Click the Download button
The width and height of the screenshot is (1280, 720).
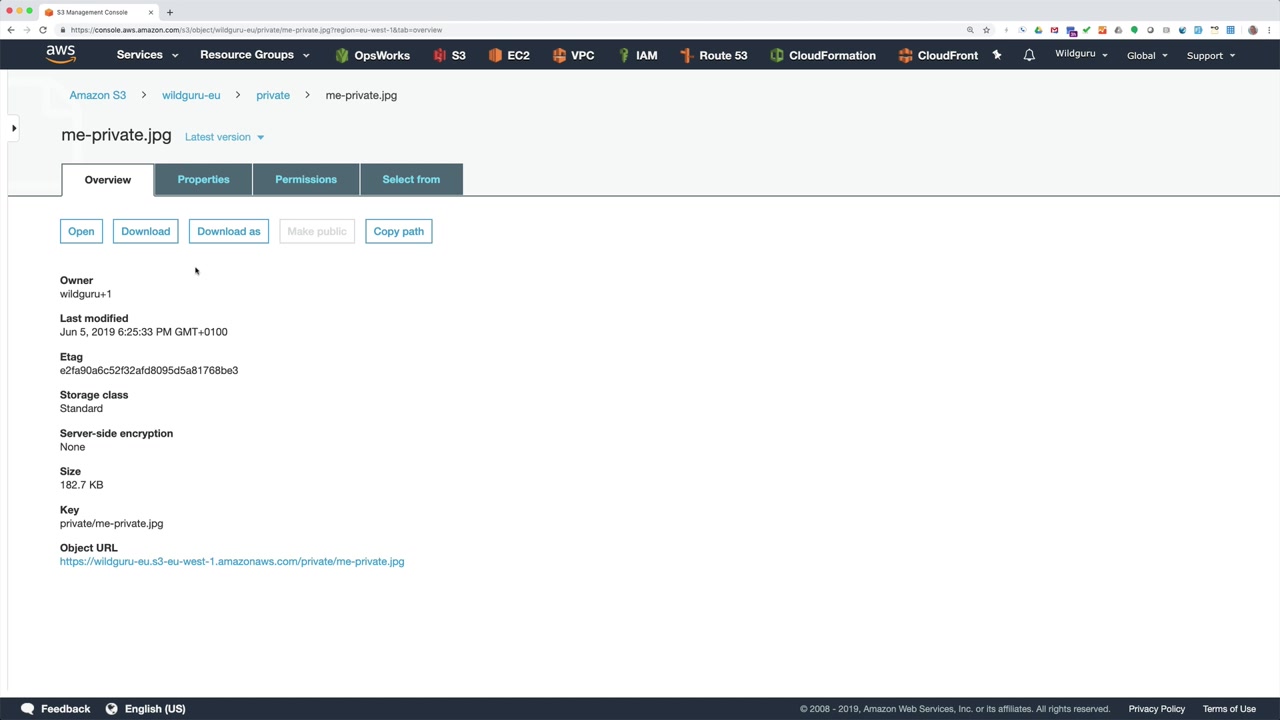pyautogui.click(x=146, y=231)
